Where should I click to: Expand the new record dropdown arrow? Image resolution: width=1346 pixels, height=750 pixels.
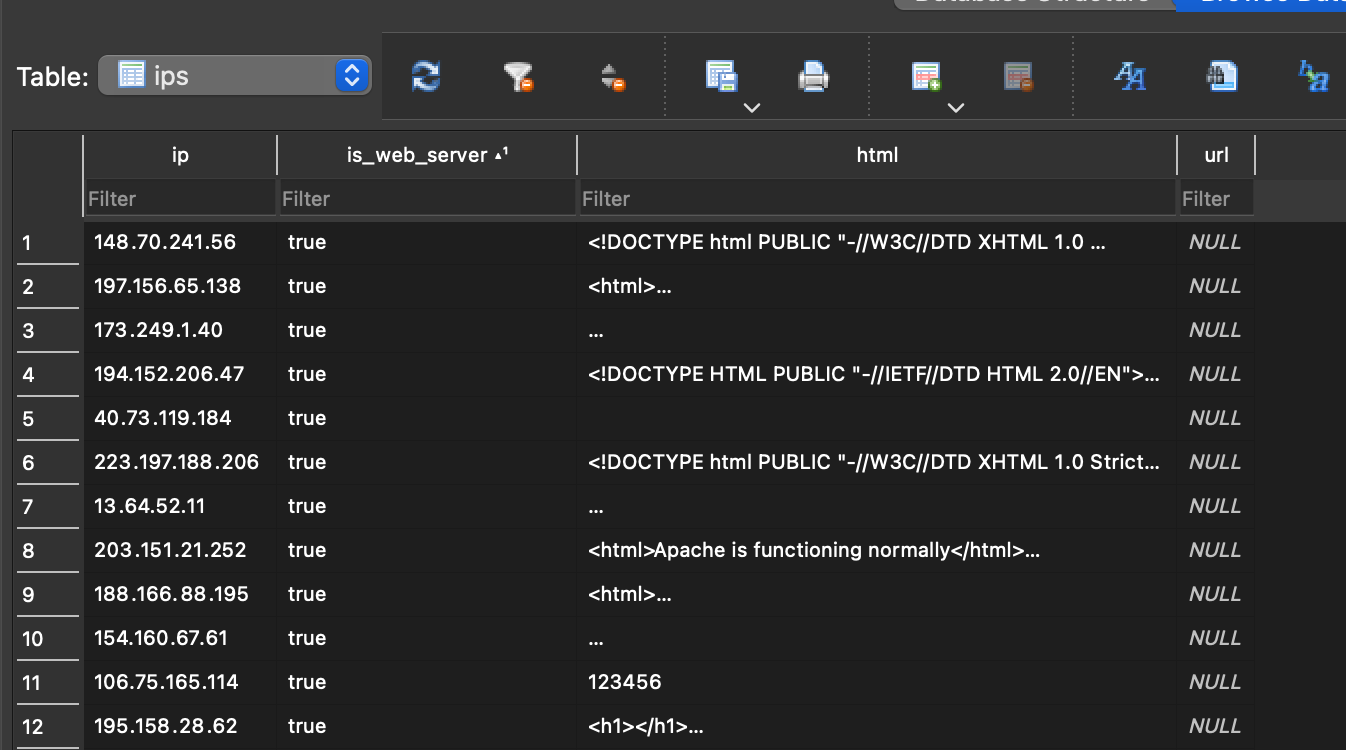pos(955,107)
